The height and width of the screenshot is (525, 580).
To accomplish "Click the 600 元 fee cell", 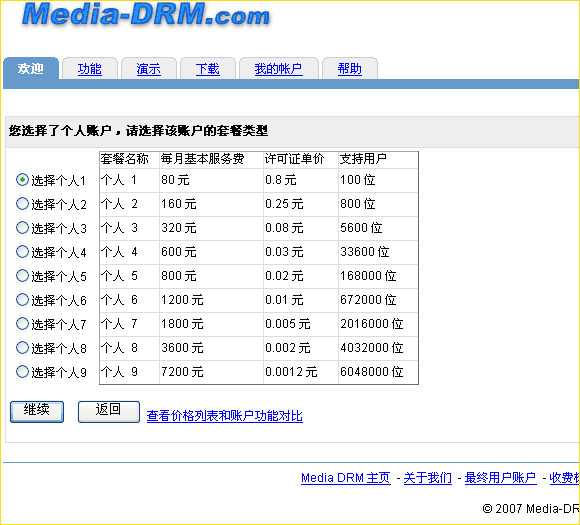I will point(211,252).
